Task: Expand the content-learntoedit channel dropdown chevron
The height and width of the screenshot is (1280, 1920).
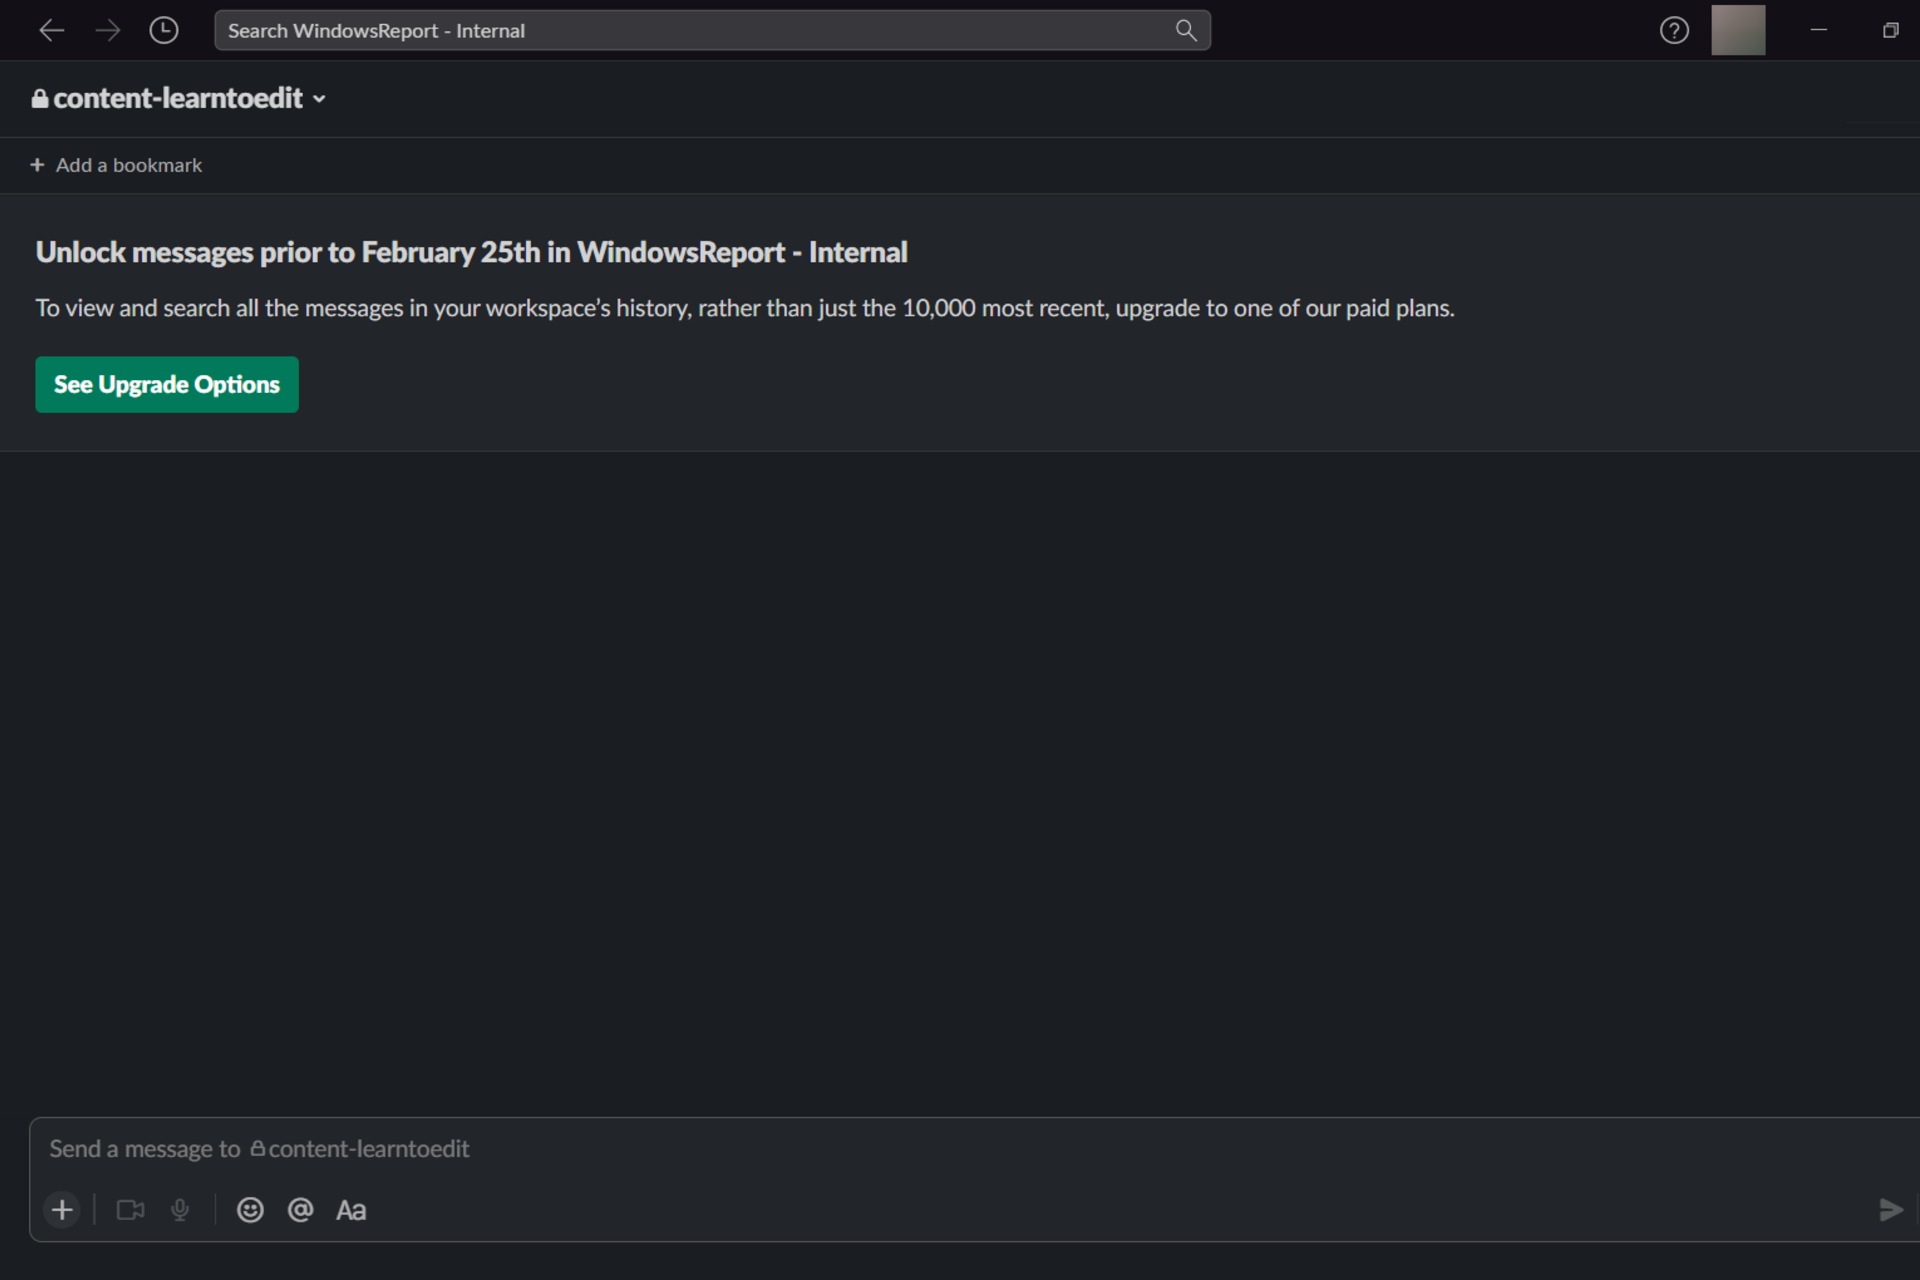Action: click(319, 99)
